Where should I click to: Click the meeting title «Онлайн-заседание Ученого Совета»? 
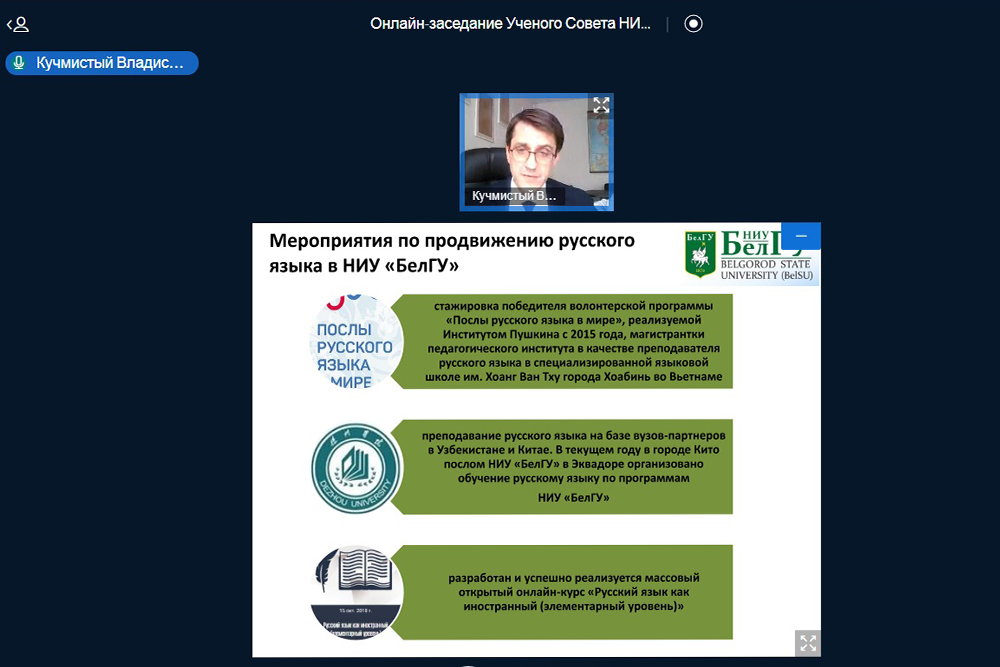point(510,24)
